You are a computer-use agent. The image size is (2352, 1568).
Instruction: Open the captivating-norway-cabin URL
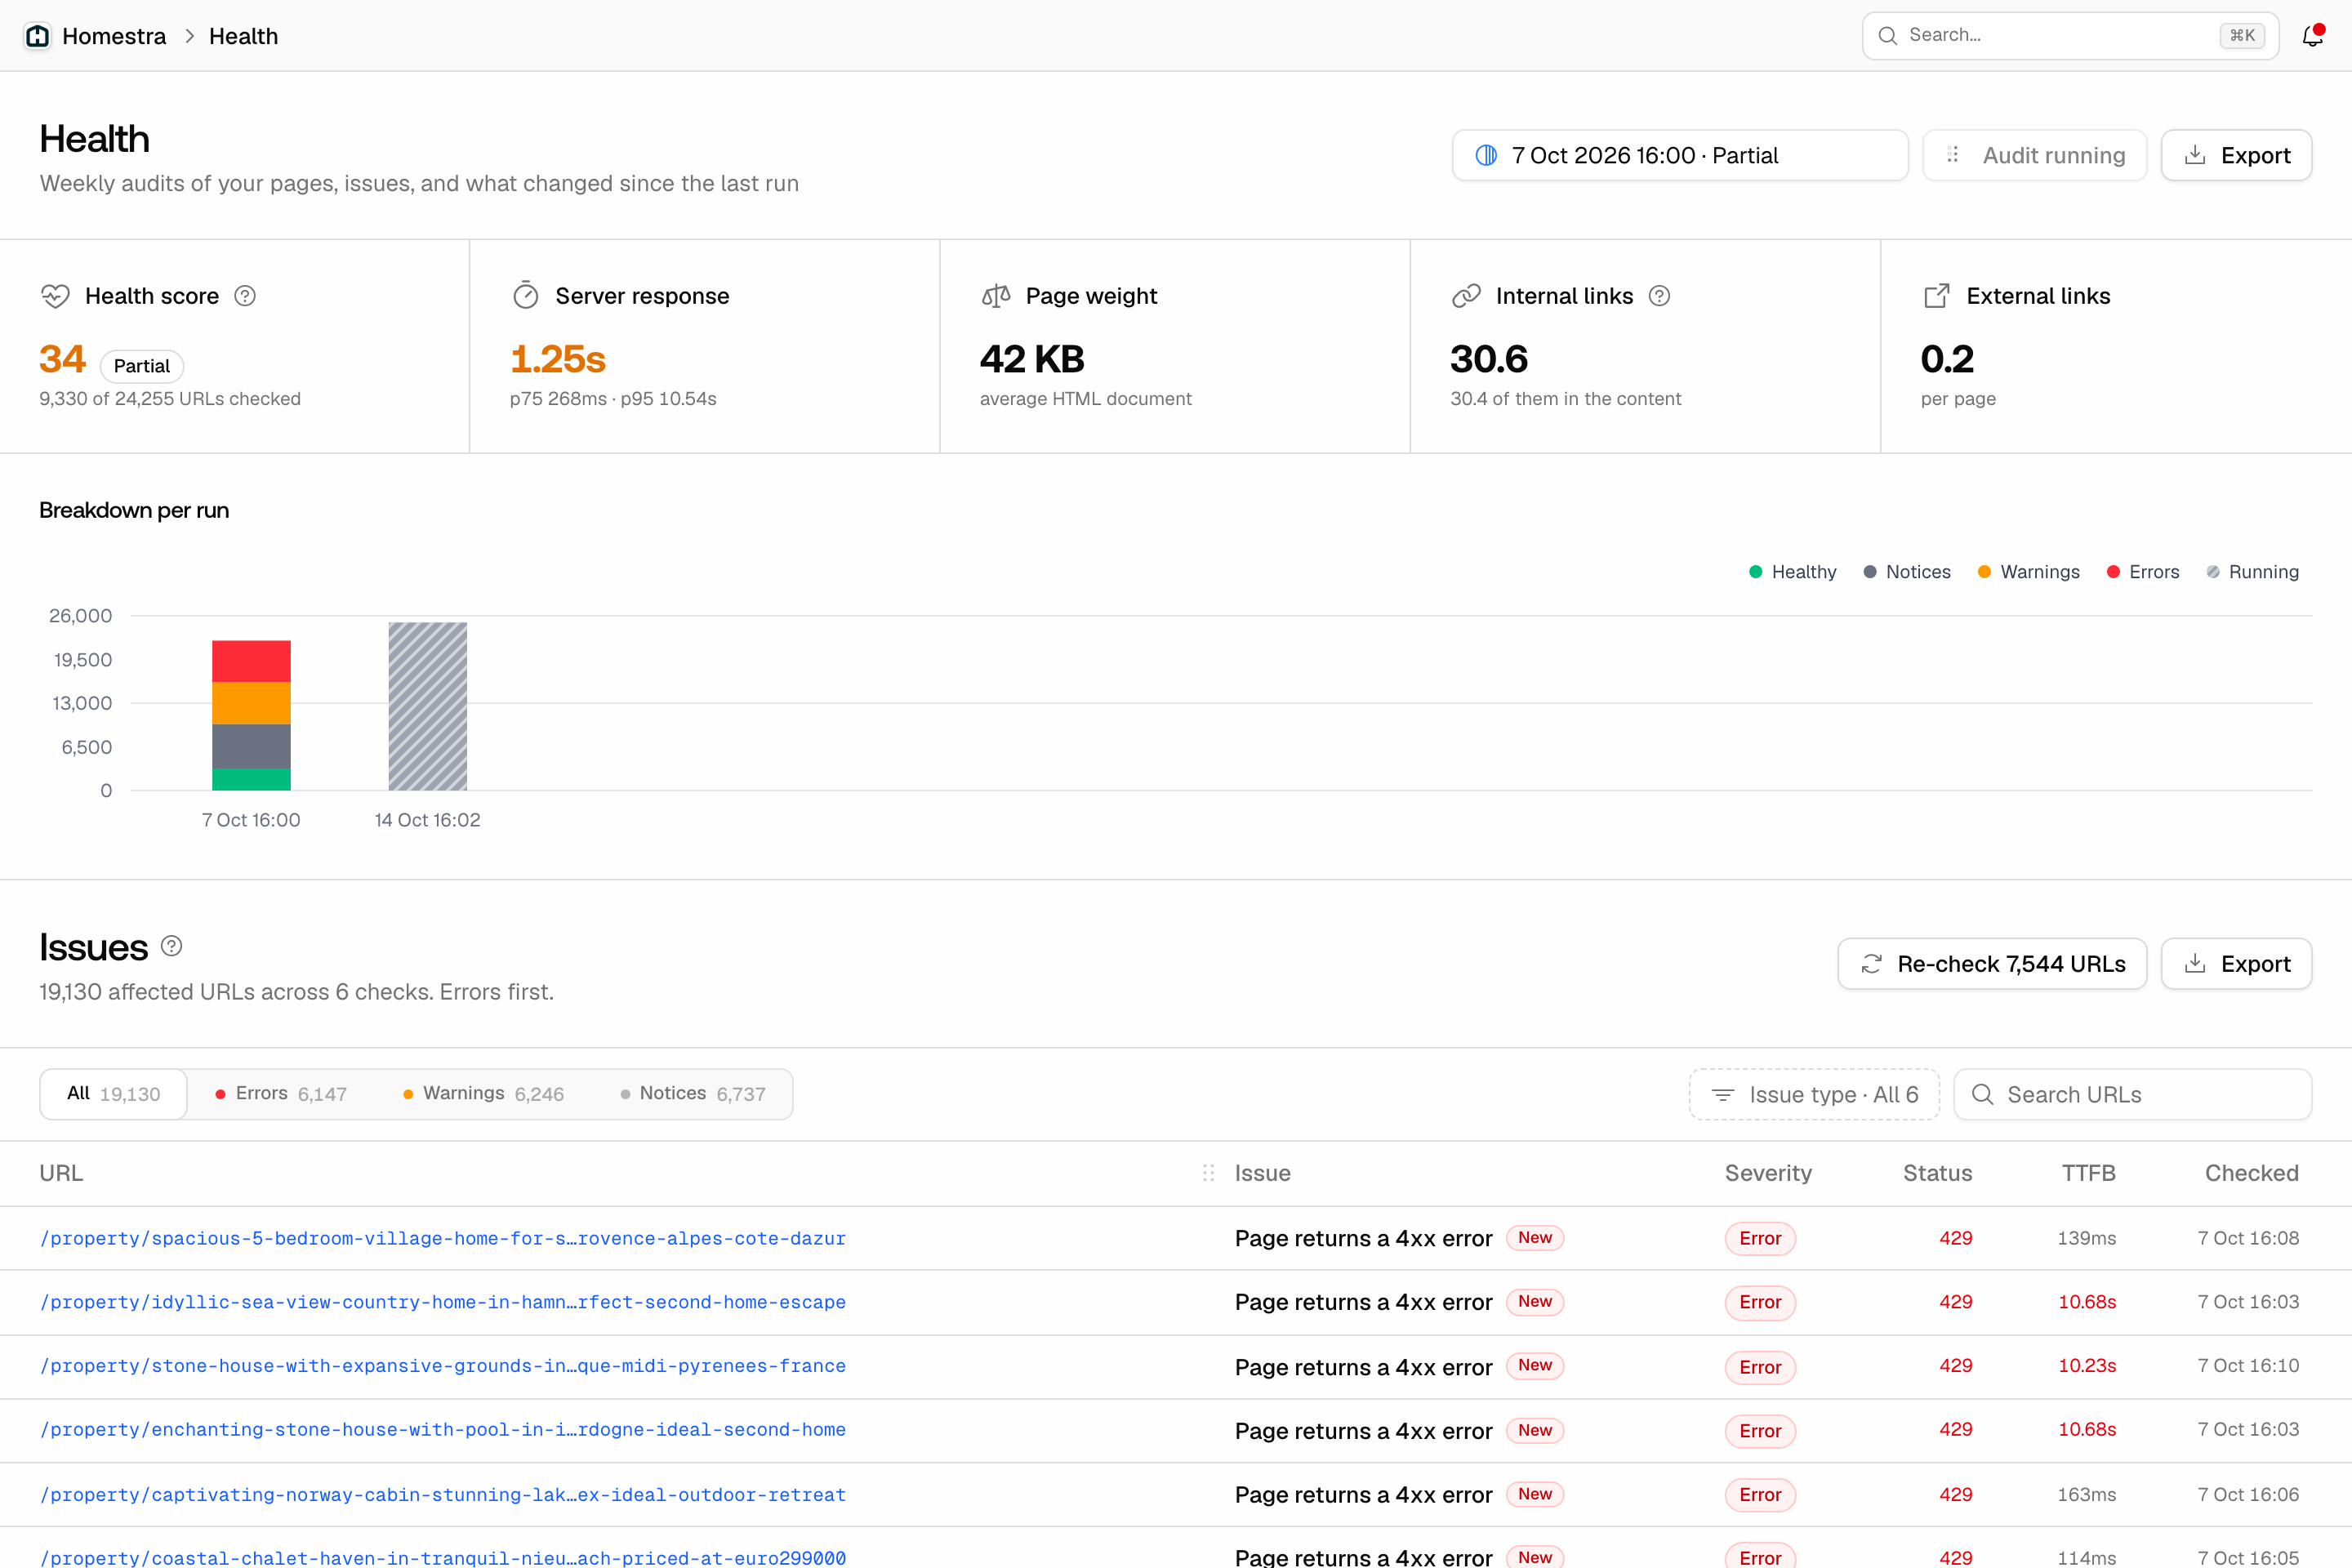(442, 1495)
